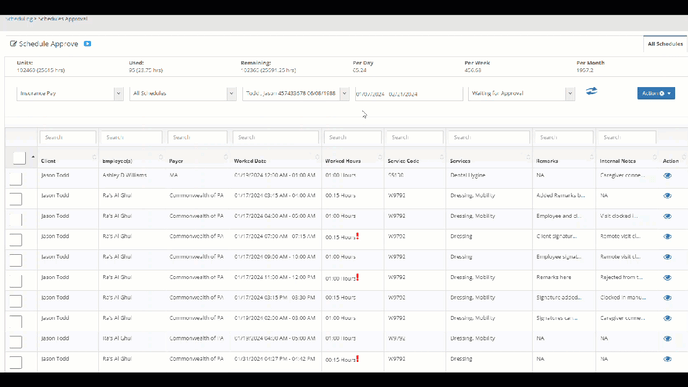The height and width of the screenshot is (387, 688).
Task: Check the 01/17/2024 09:00 AM row checkbox
Action: tap(16, 260)
